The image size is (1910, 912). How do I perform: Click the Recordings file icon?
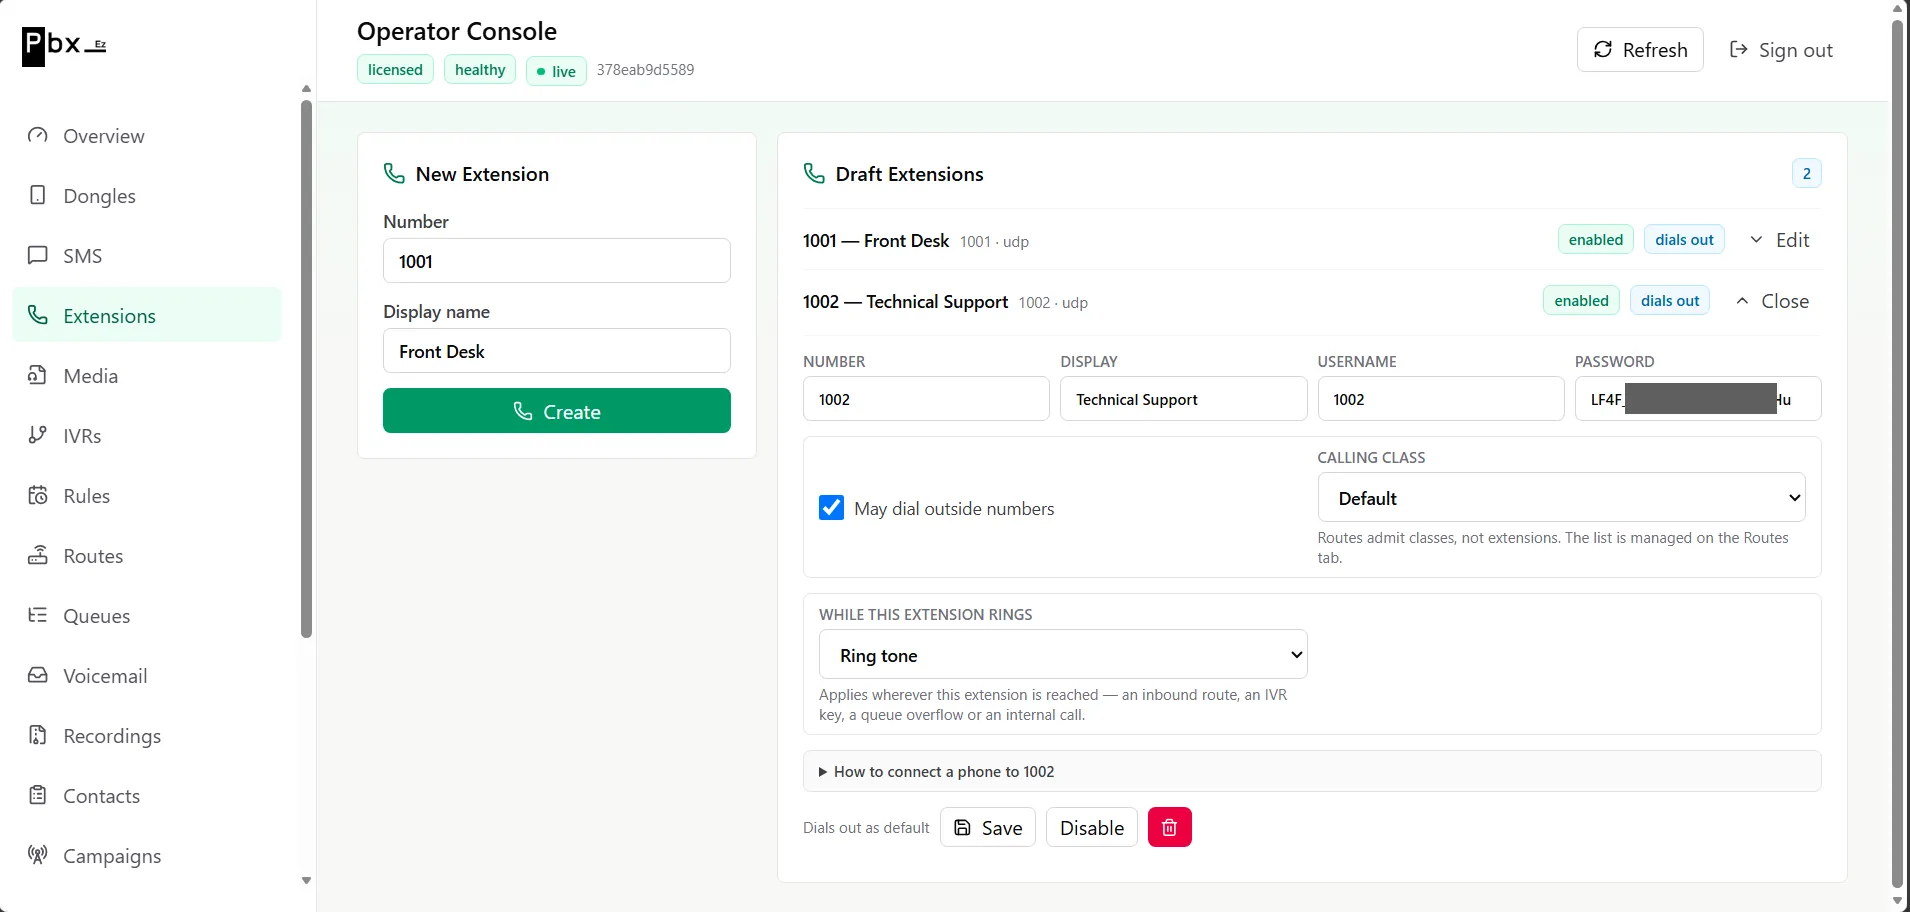coord(38,735)
